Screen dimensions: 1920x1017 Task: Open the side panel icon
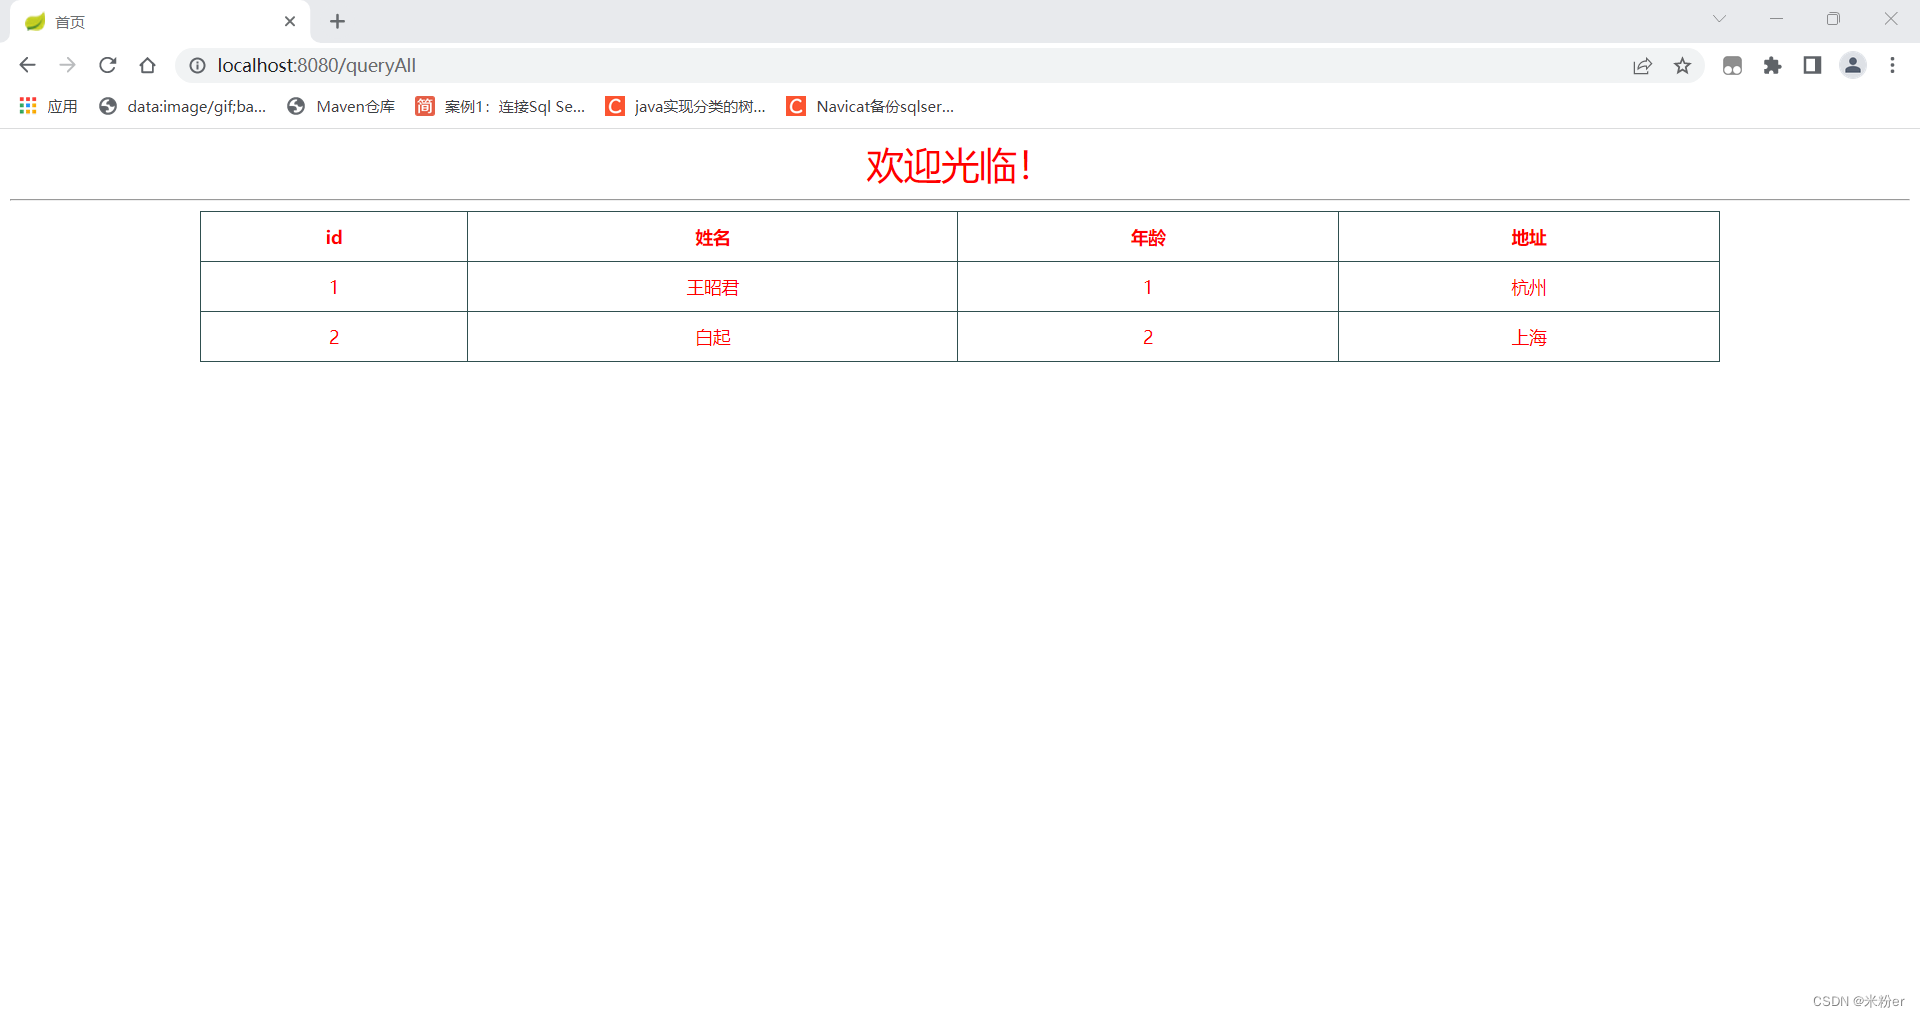(x=1813, y=65)
